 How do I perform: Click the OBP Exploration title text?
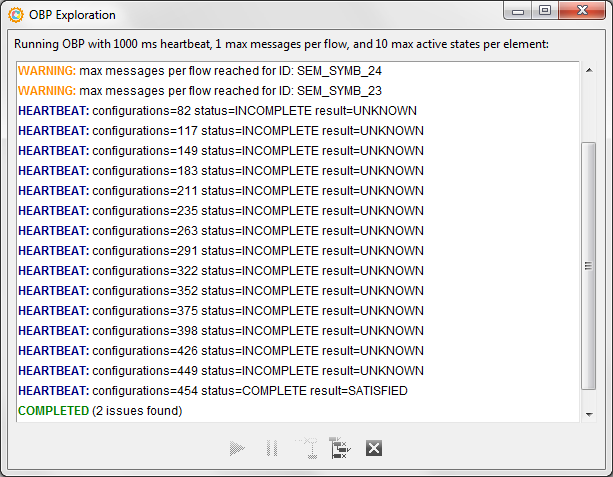73,15
